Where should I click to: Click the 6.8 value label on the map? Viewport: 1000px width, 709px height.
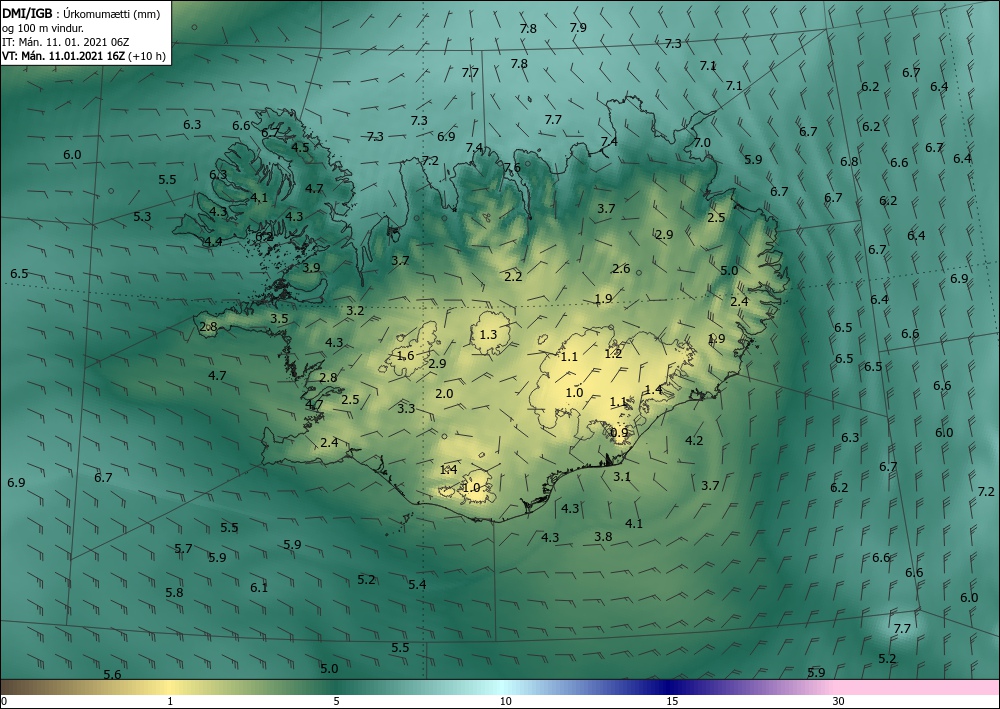(849, 161)
